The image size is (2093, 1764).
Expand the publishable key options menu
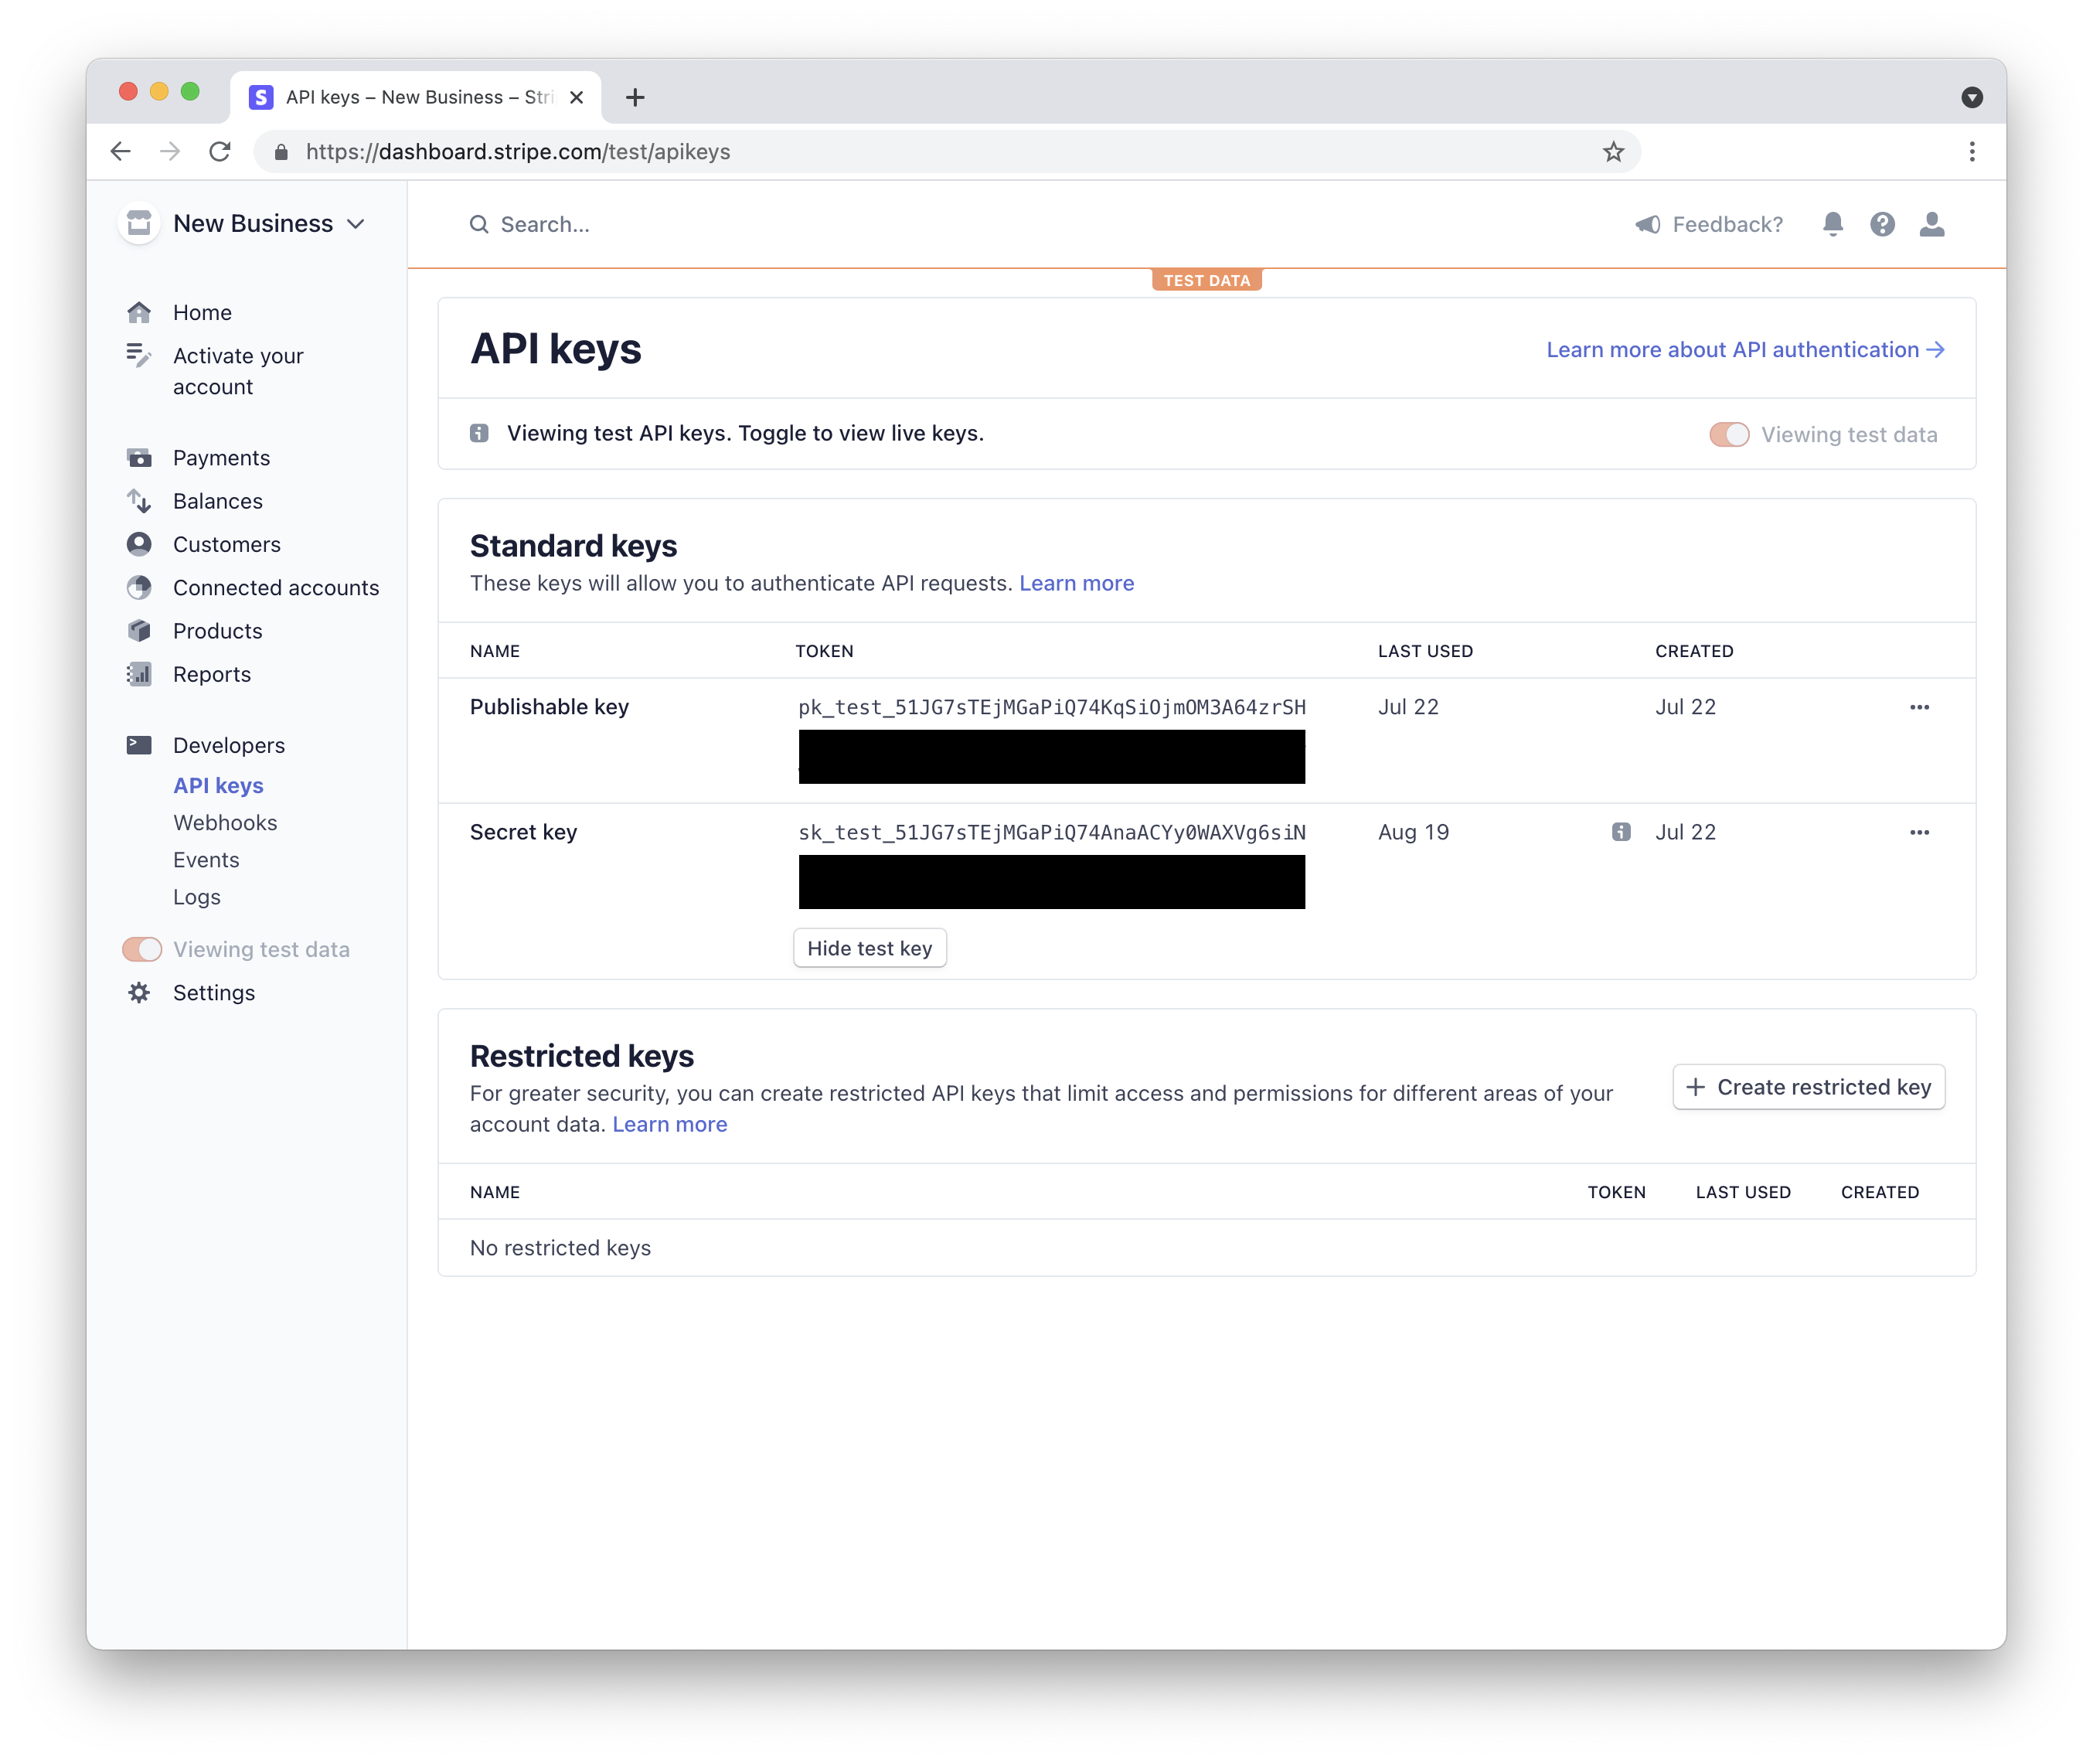point(1918,707)
